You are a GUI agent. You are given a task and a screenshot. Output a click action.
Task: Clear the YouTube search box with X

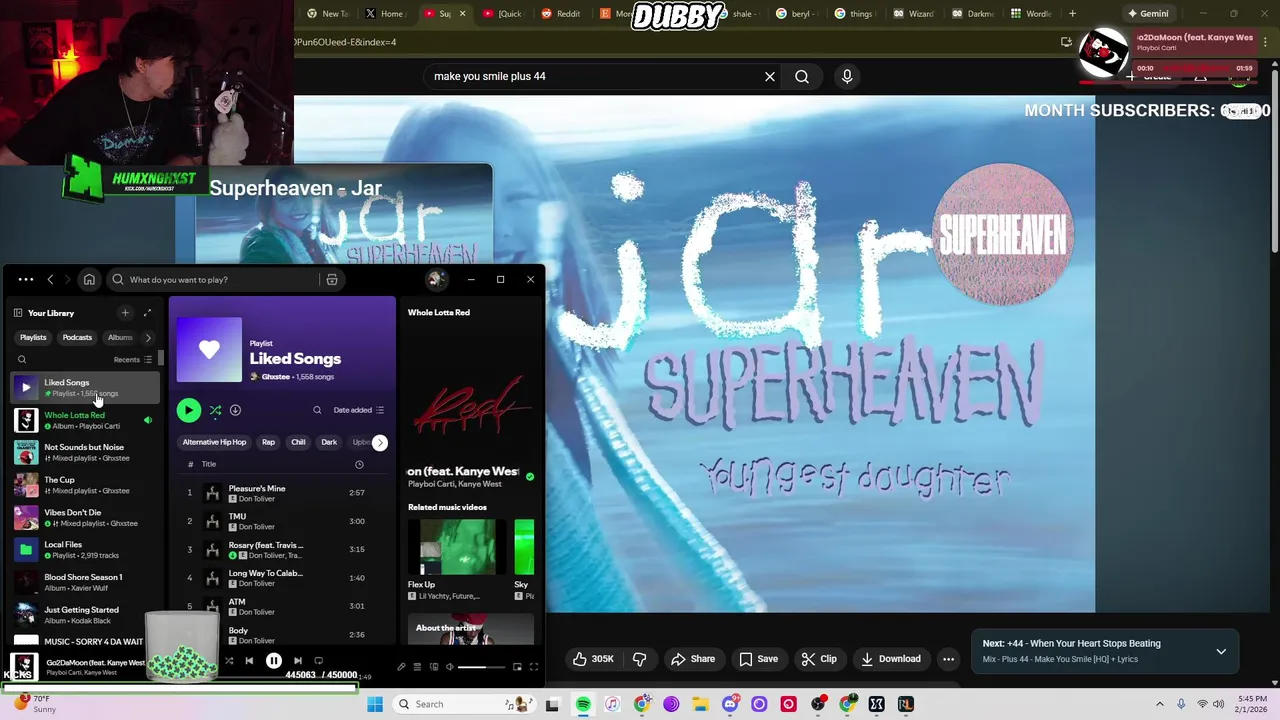point(770,76)
